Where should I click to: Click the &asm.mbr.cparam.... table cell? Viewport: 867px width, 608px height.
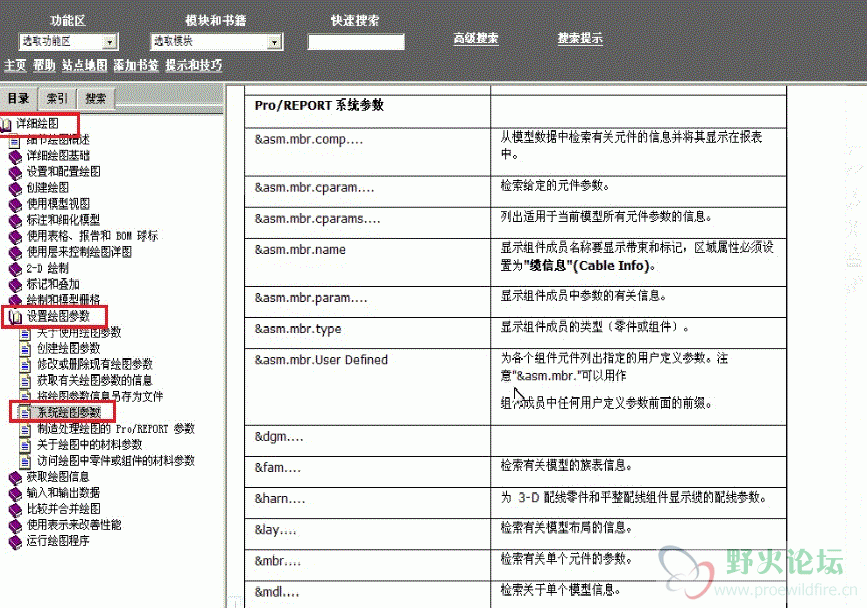click(367, 192)
